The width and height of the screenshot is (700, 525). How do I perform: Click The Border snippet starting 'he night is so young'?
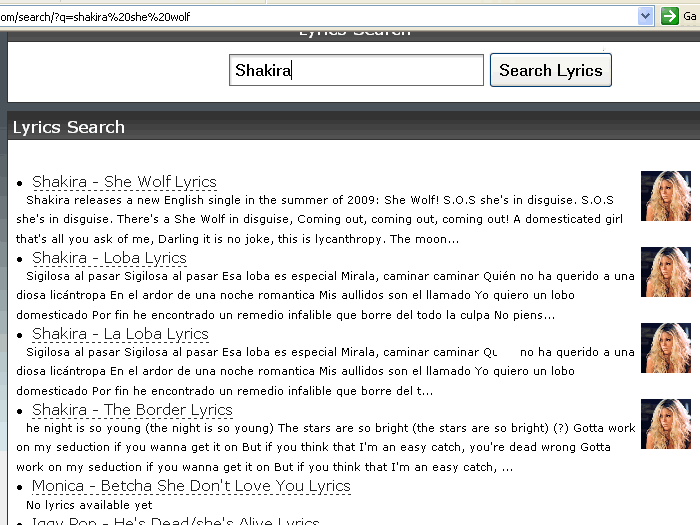pyautogui.click(x=330, y=428)
